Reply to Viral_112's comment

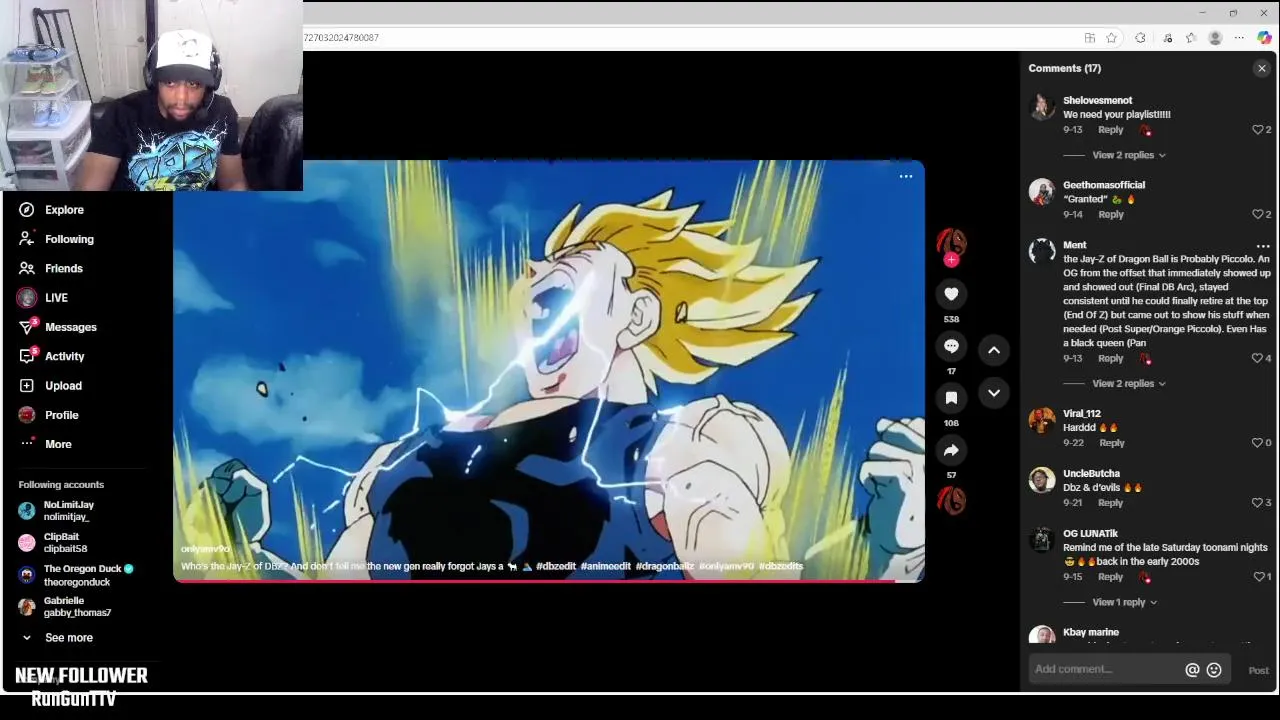1111,442
